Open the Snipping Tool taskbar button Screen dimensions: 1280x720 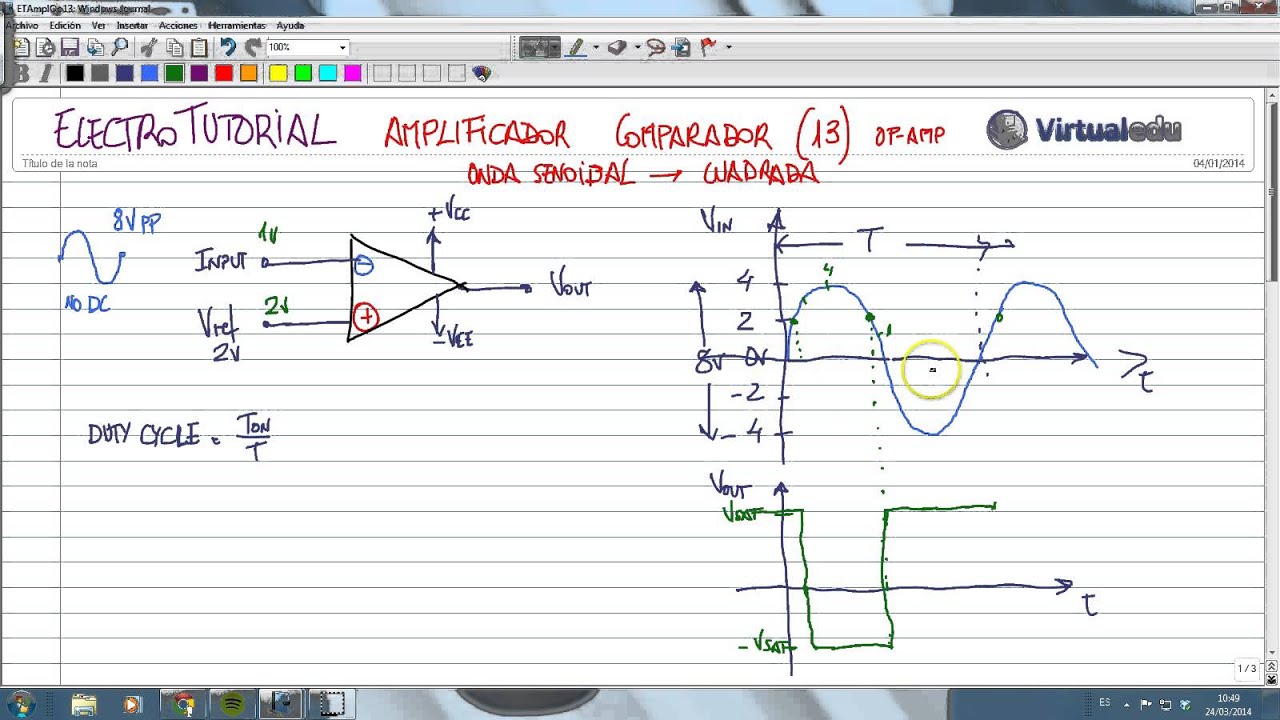coord(331,704)
